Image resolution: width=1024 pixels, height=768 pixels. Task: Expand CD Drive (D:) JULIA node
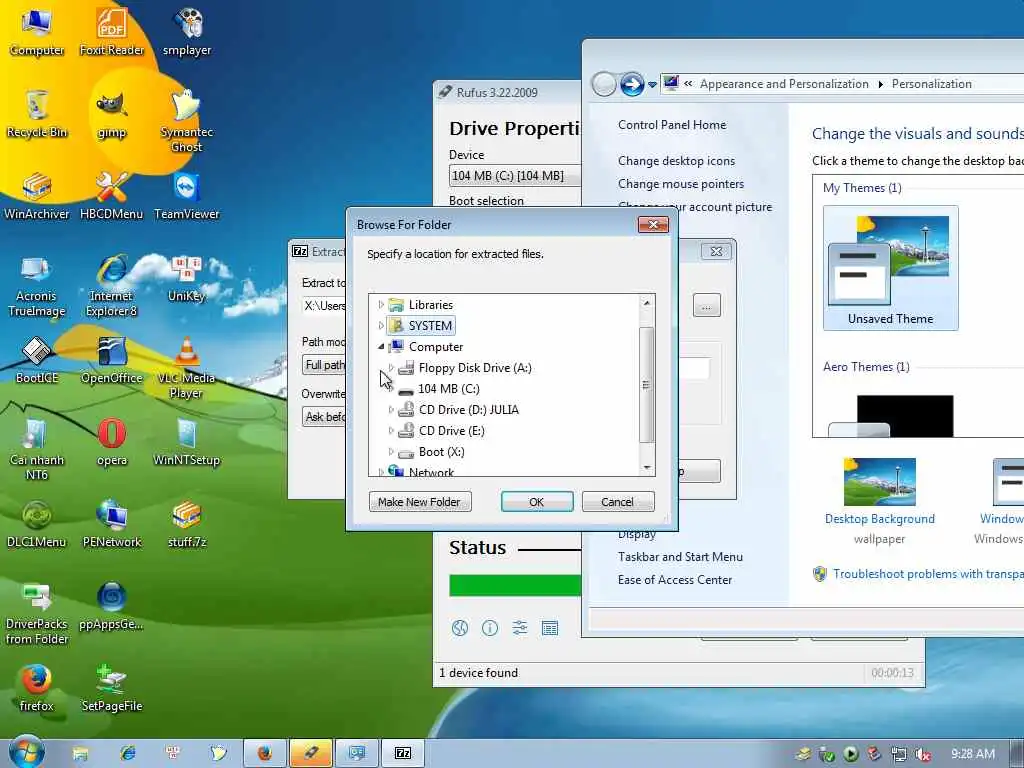point(391,409)
